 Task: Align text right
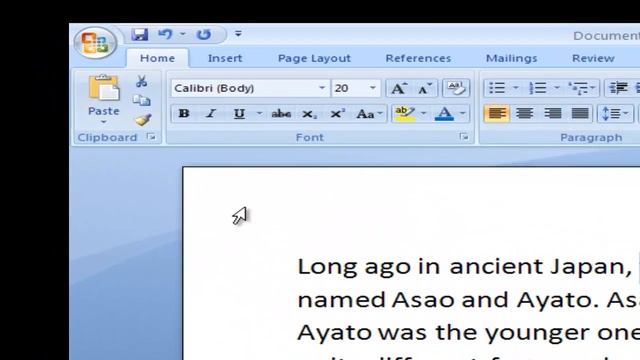coord(552,113)
